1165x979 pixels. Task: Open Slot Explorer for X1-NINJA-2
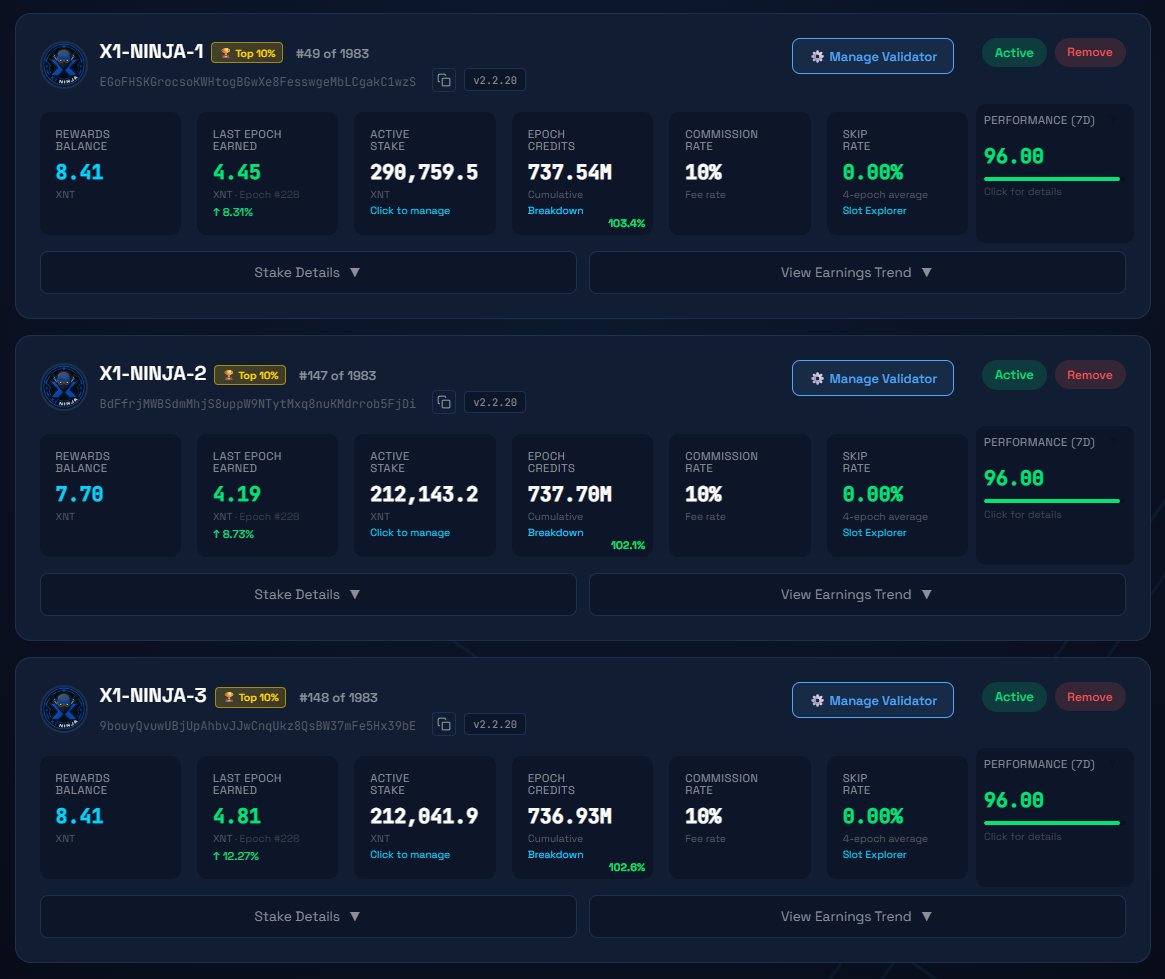click(x=874, y=533)
